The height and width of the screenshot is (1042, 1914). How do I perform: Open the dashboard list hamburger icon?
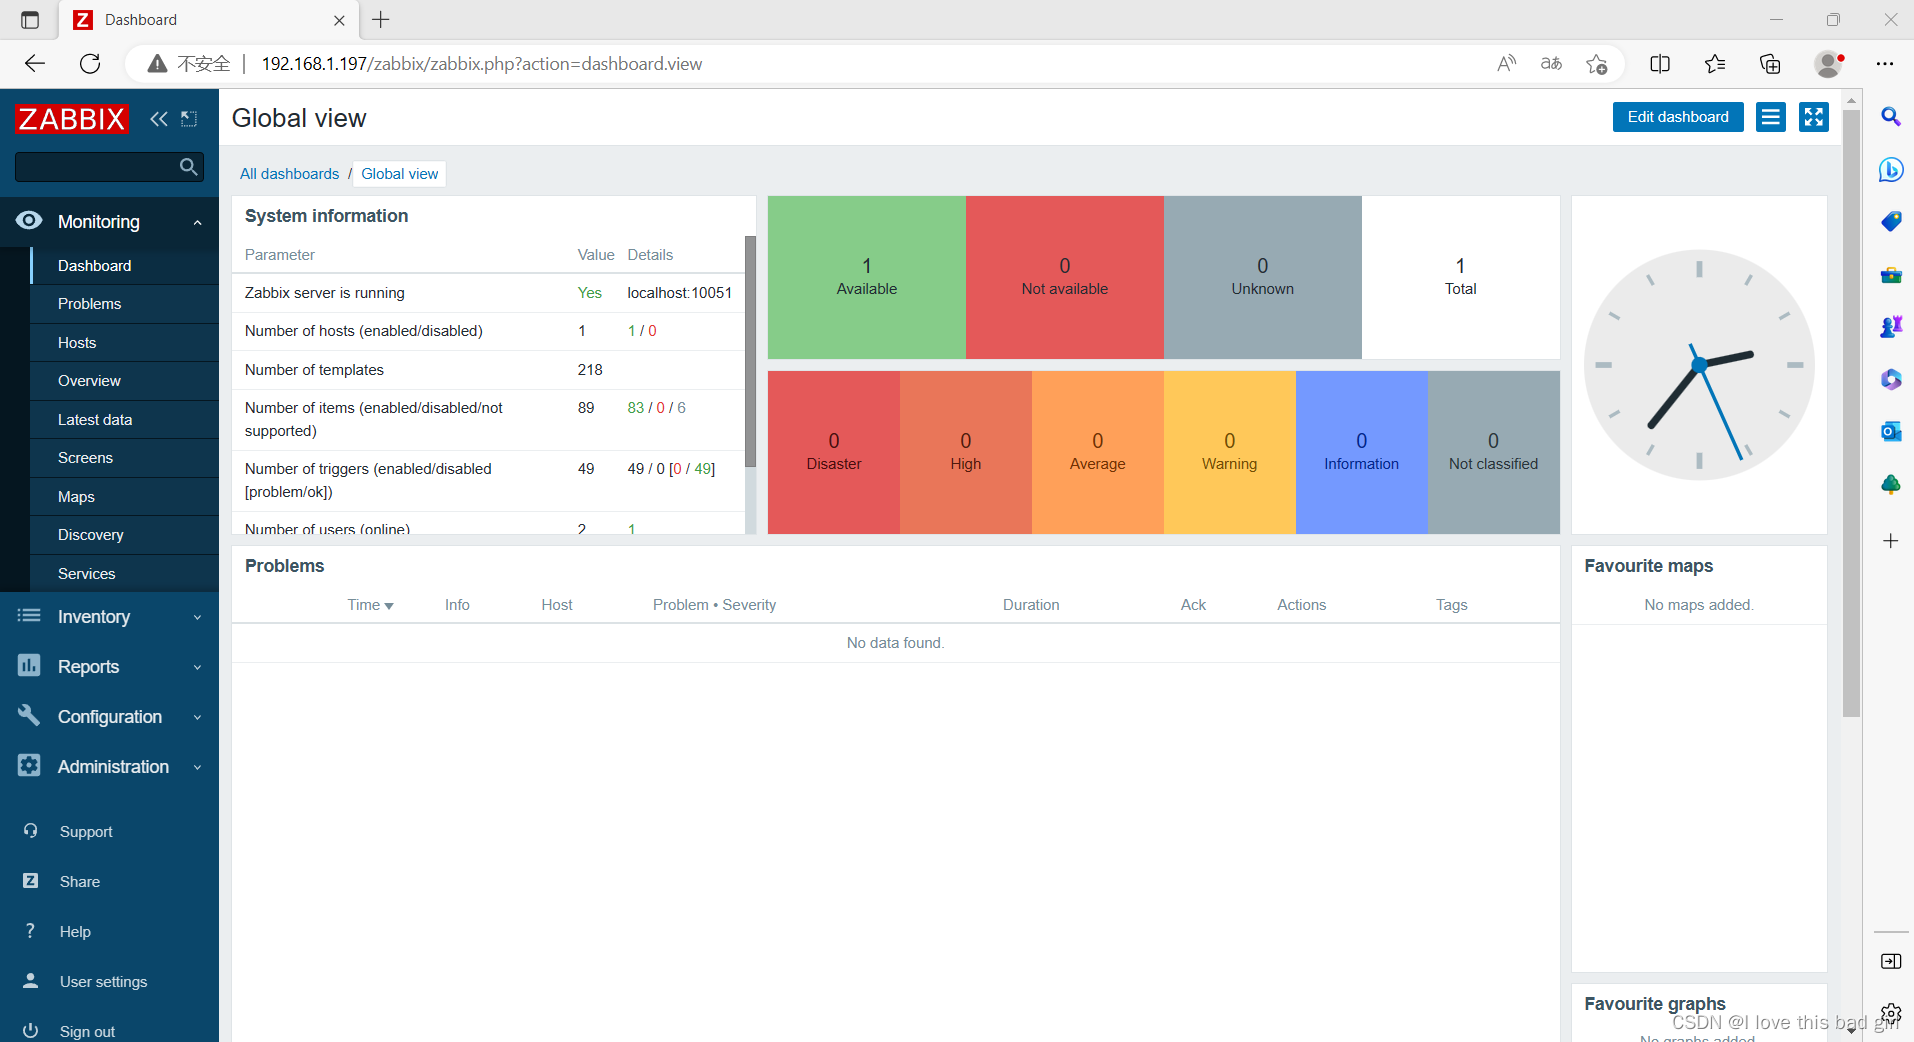[x=1770, y=117]
